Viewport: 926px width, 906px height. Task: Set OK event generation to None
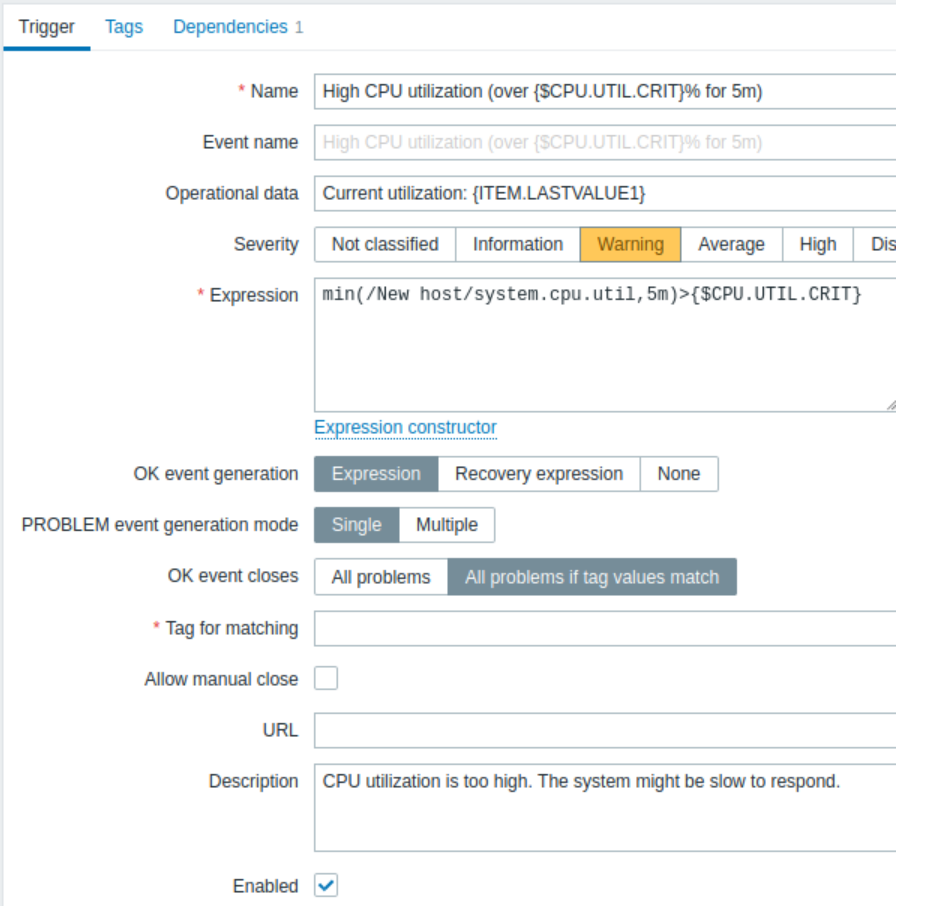pyautogui.click(x=679, y=473)
